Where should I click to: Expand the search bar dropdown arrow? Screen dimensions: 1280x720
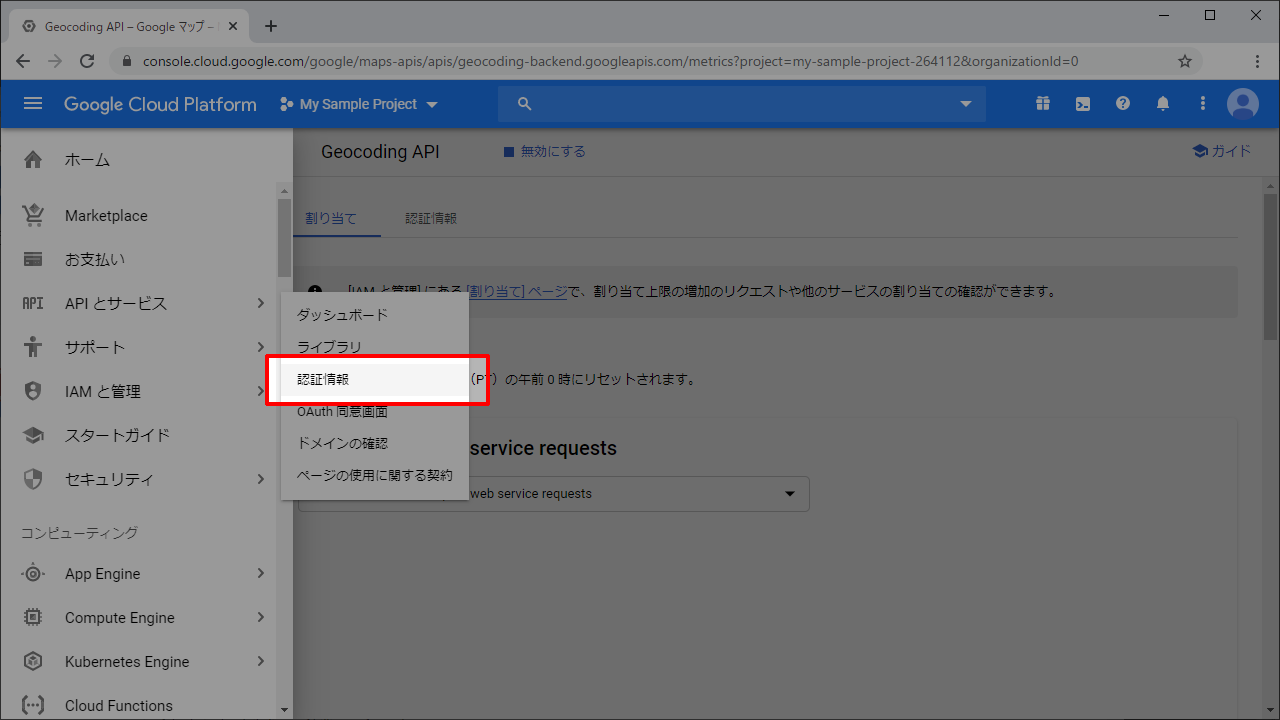pyautogui.click(x=966, y=104)
